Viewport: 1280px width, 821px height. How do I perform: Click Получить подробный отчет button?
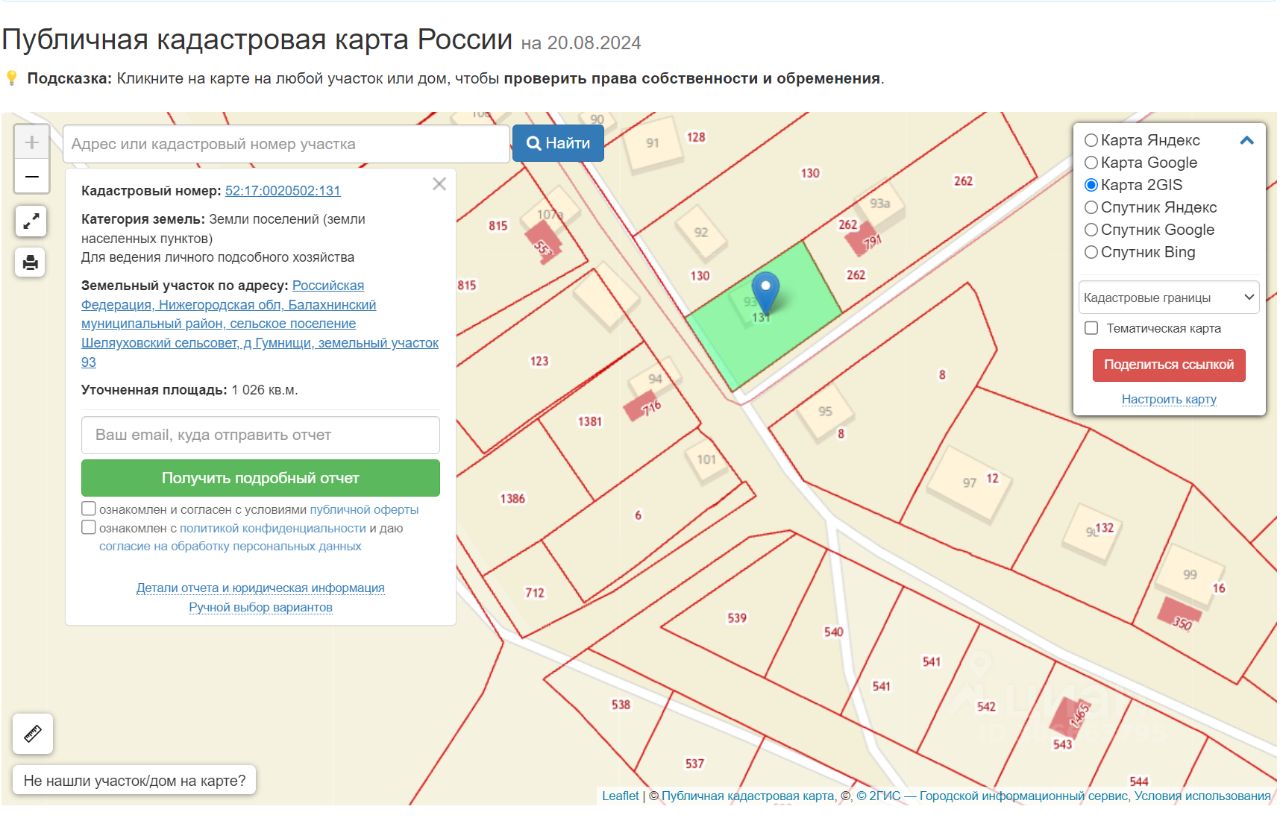(x=260, y=478)
